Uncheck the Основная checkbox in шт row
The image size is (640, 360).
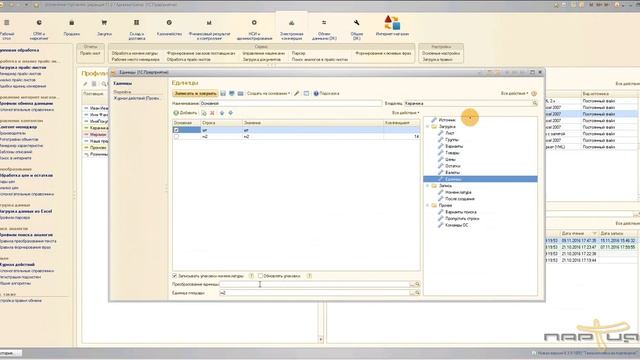tap(176, 130)
